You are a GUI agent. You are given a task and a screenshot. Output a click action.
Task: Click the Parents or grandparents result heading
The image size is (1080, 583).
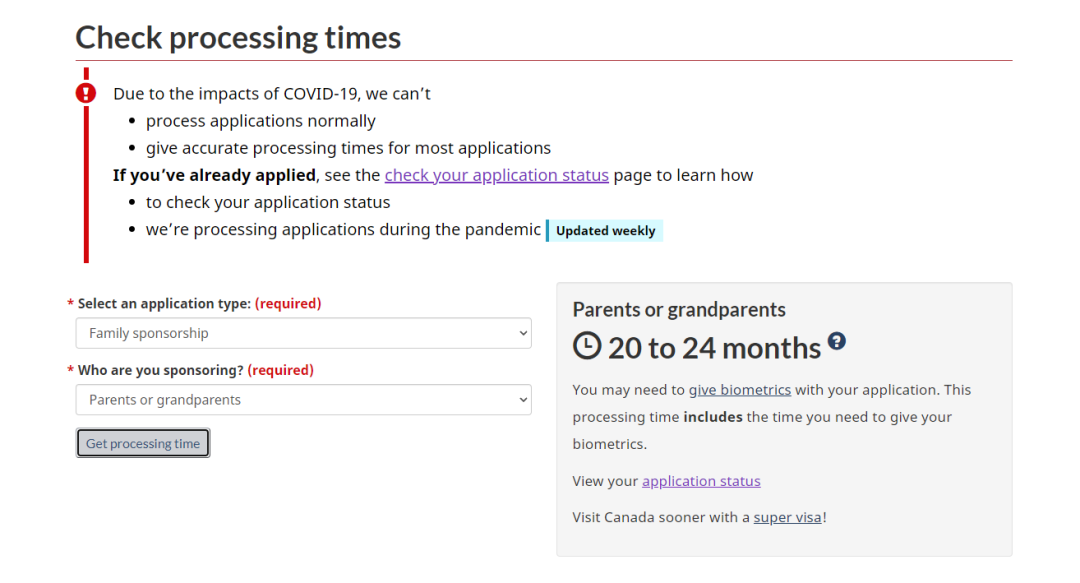point(679,309)
